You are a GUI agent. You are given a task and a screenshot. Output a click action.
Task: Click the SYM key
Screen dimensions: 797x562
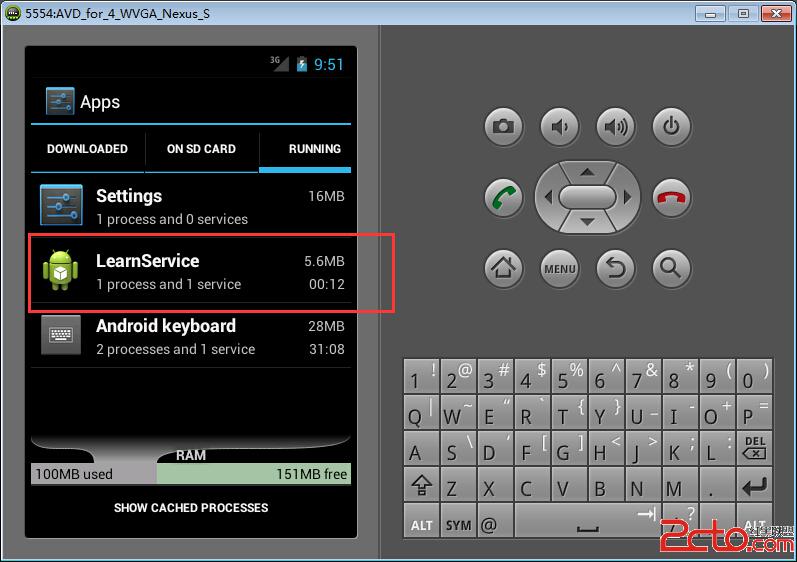pyautogui.click(x=458, y=521)
